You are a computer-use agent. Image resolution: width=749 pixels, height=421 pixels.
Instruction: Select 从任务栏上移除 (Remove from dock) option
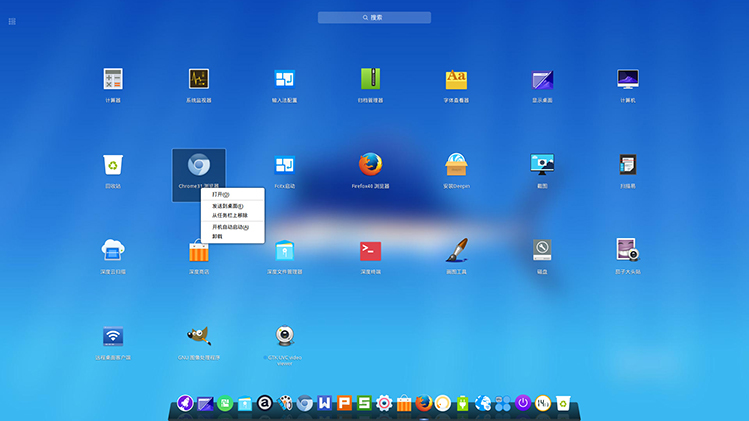(x=229, y=215)
